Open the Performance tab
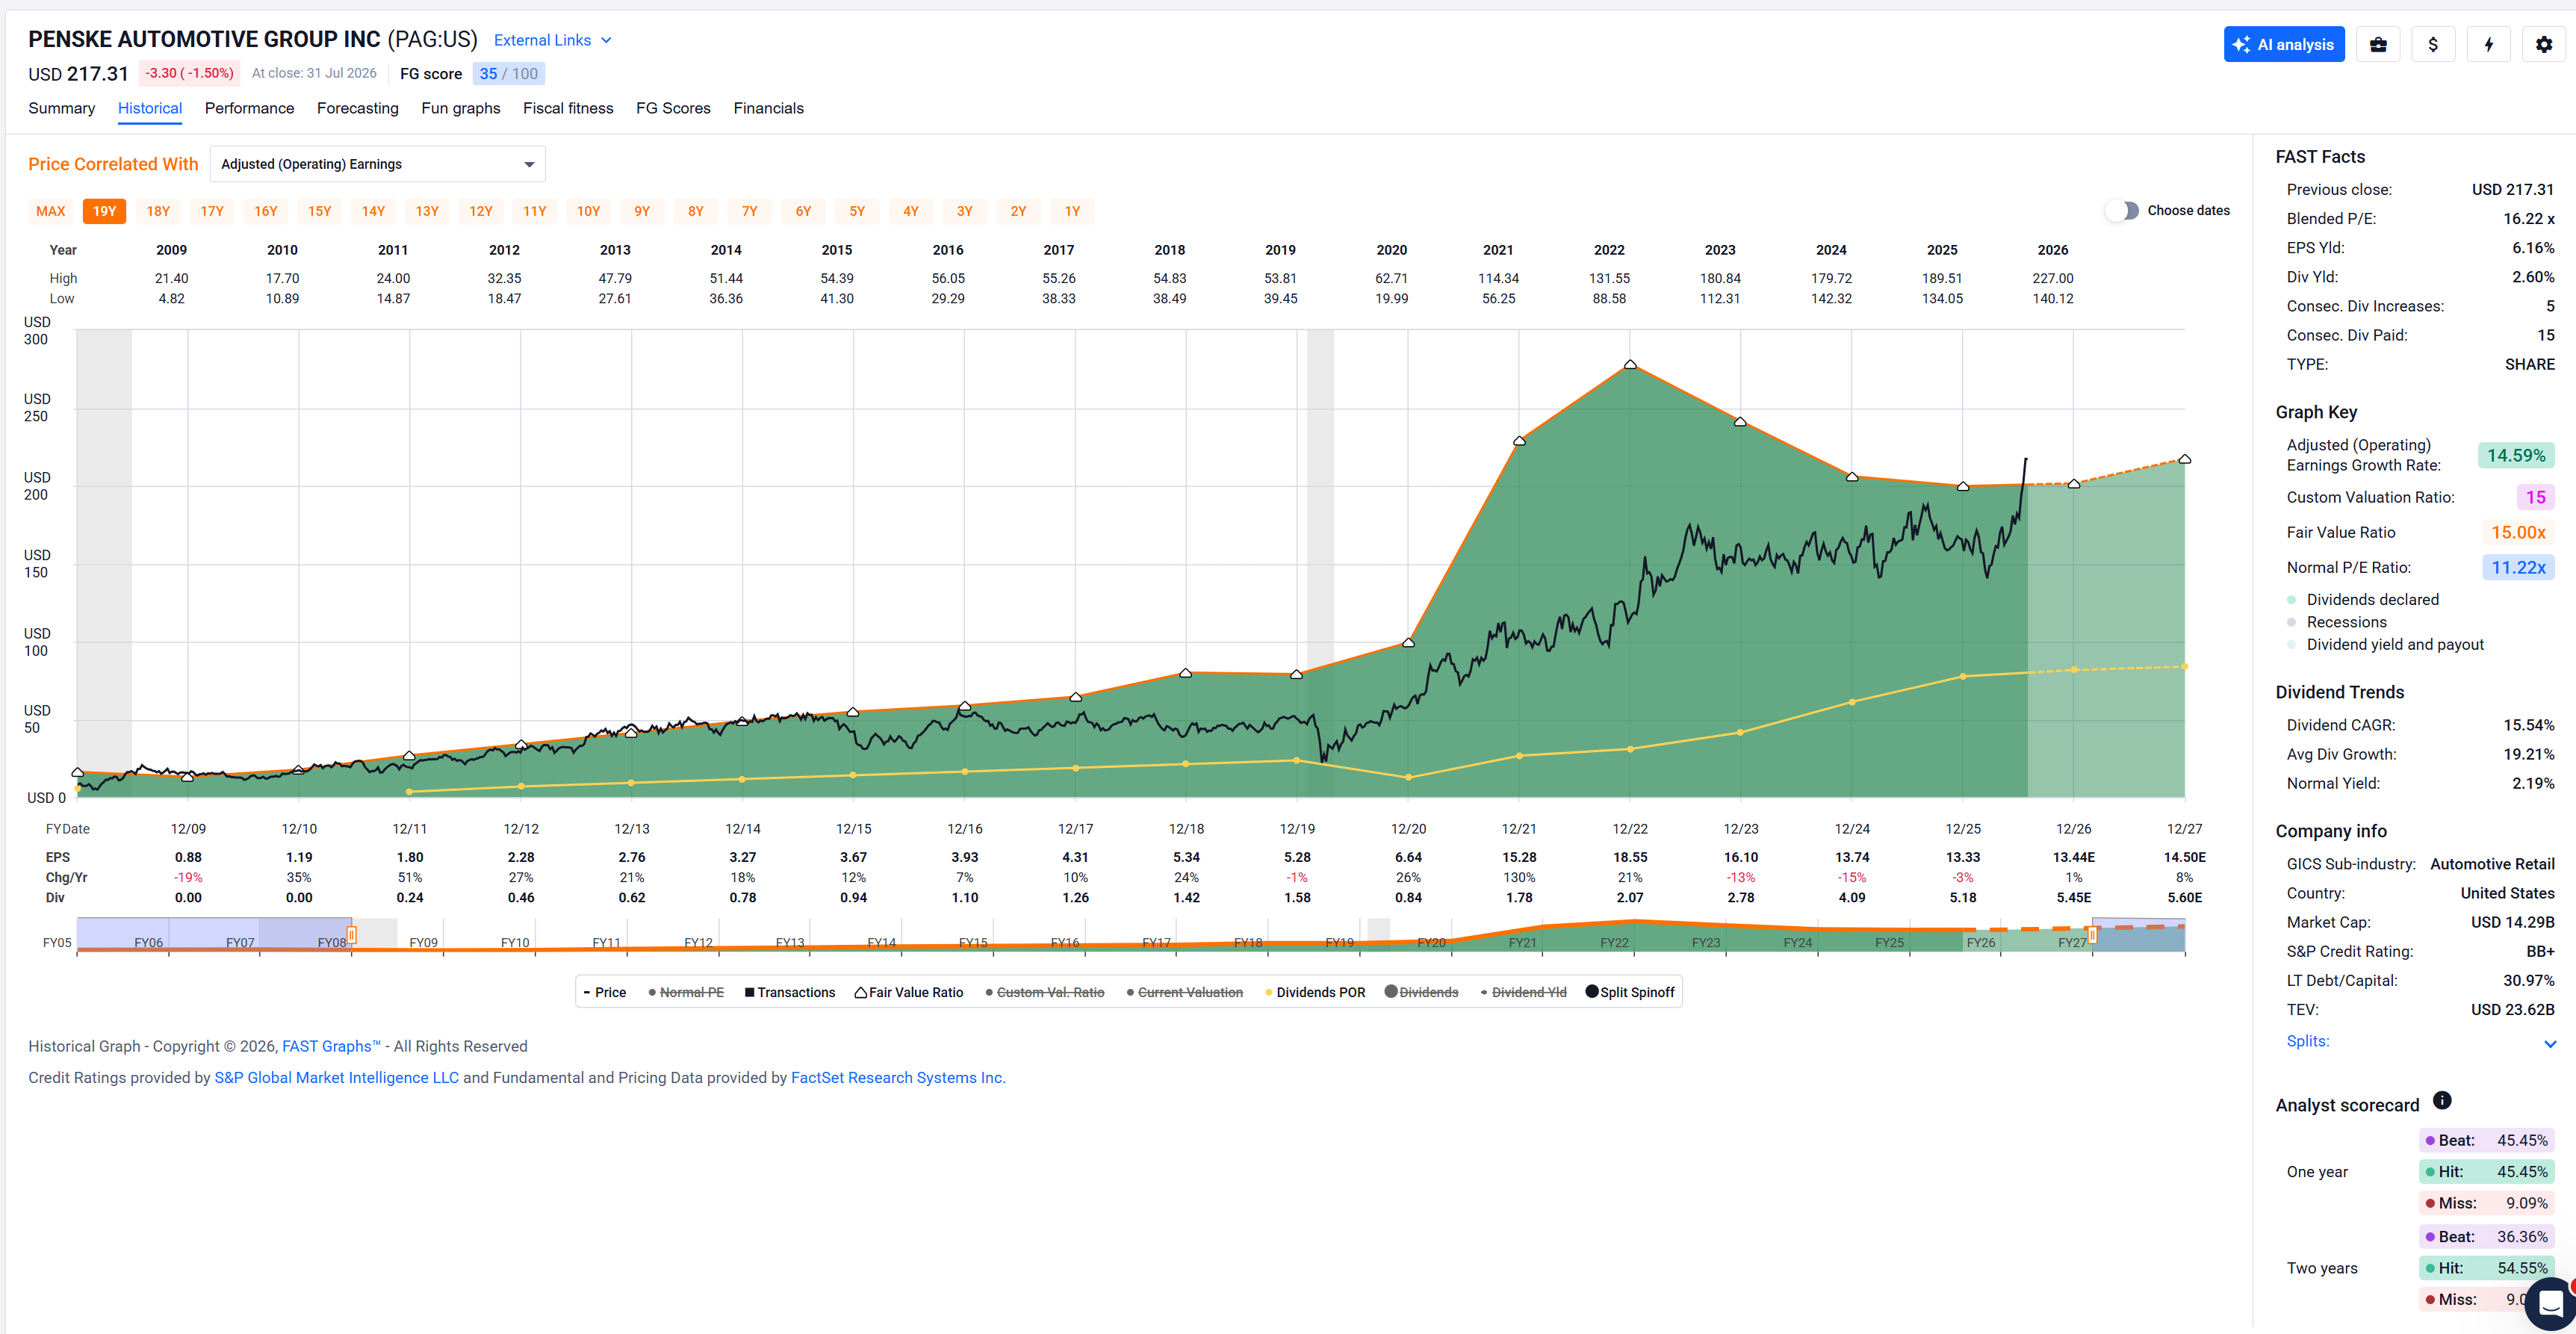This screenshot has width=2576, height=1334. pos(249,108)
